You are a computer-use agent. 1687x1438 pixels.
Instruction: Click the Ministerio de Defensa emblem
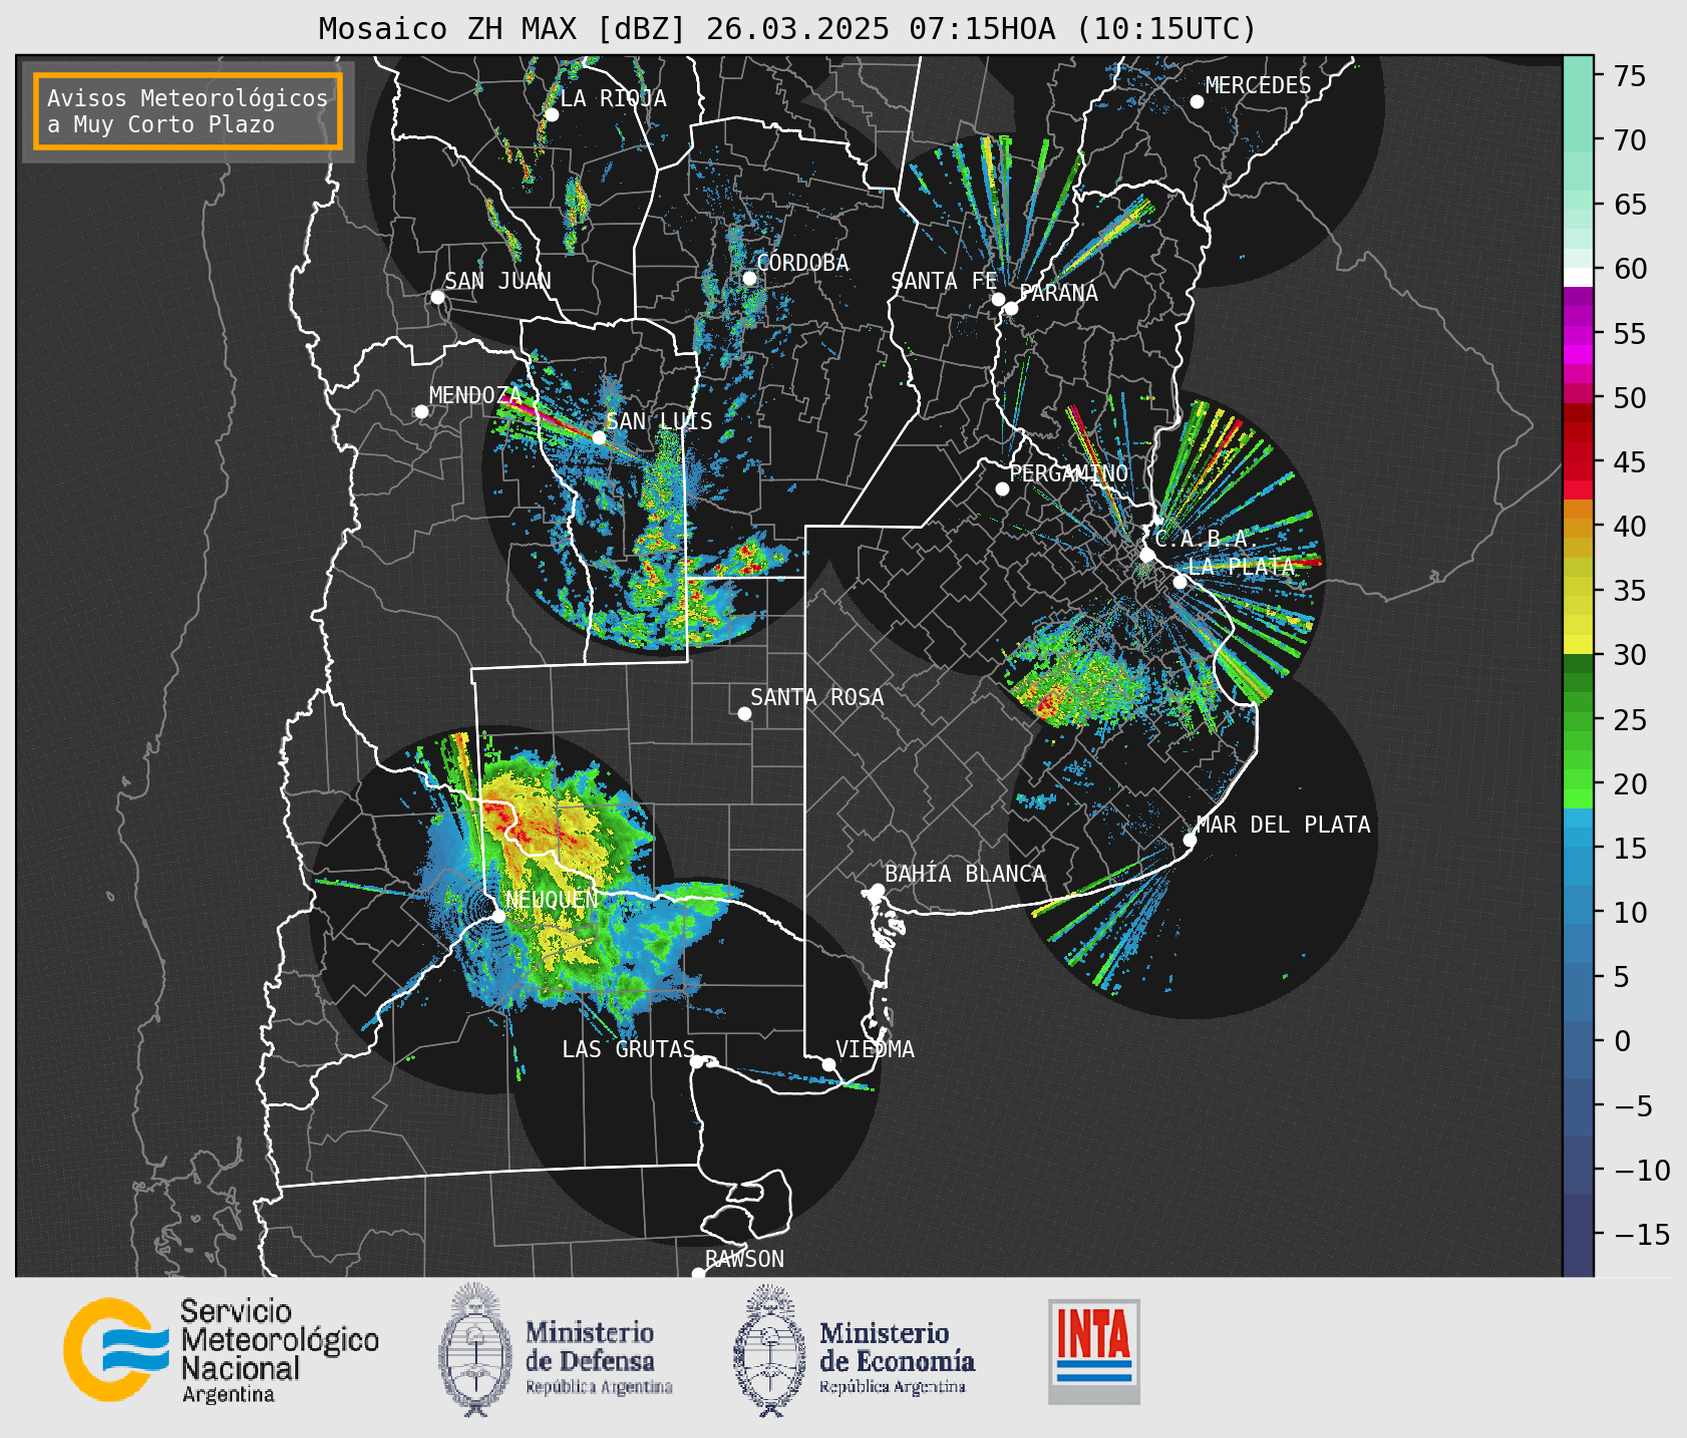[x=475, y=1350]
